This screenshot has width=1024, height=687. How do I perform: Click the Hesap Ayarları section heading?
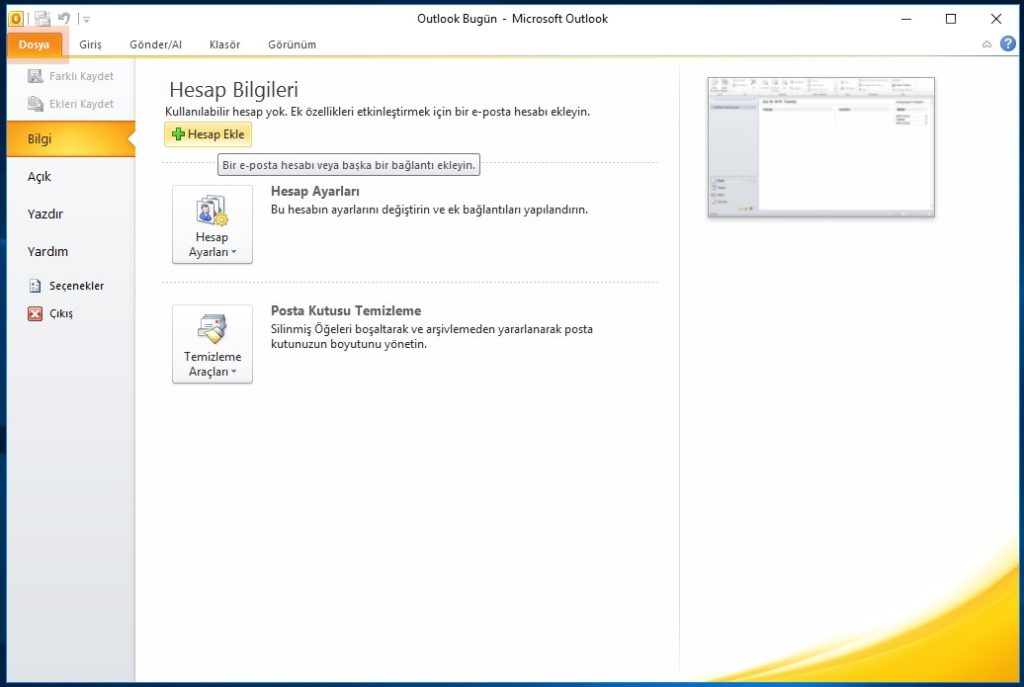[x=315, y=191]
